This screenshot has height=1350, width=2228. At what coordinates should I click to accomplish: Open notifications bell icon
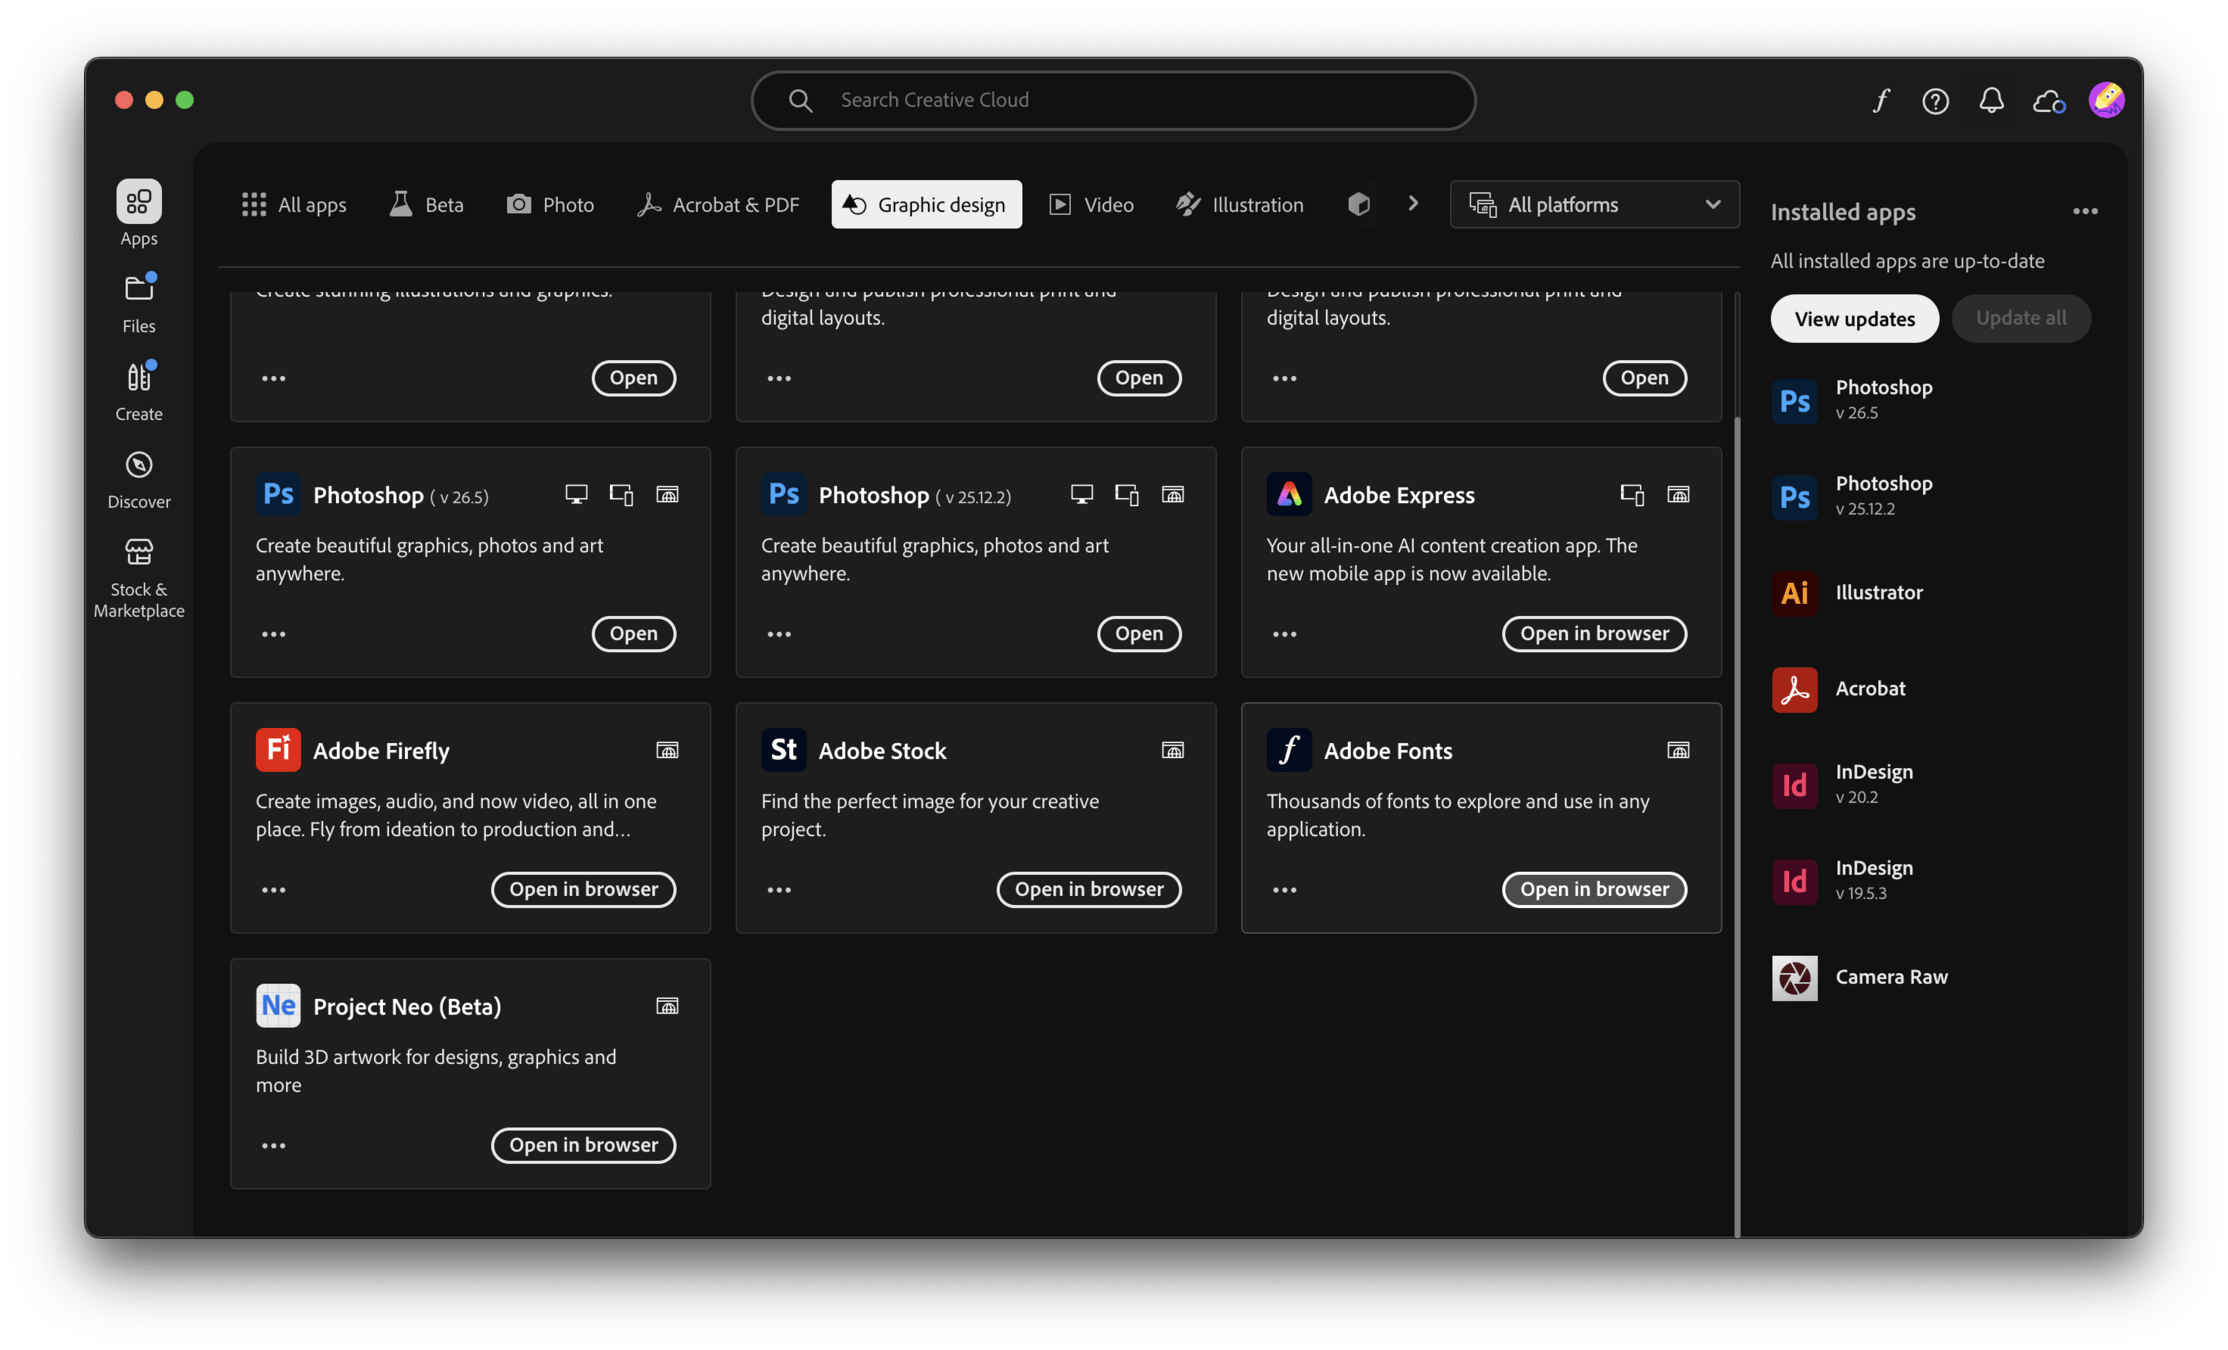pos(1991,101)
